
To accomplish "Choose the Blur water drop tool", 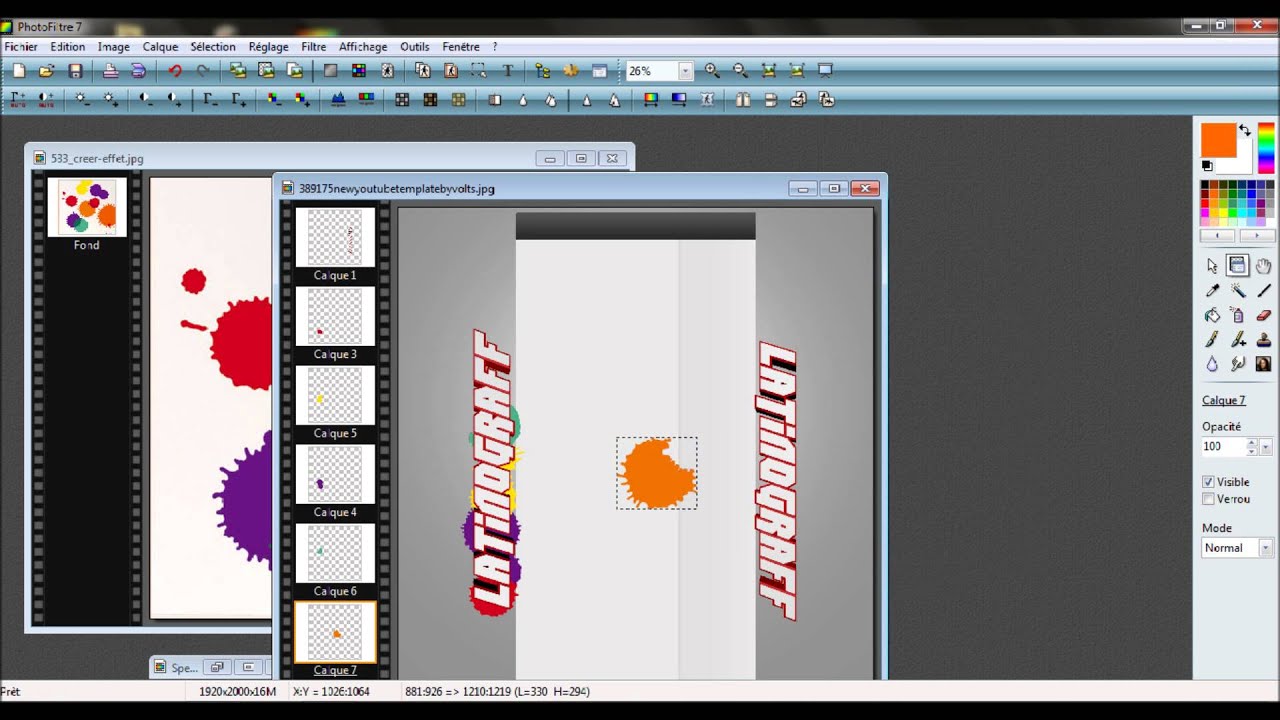I will [x=1213, y=364].
